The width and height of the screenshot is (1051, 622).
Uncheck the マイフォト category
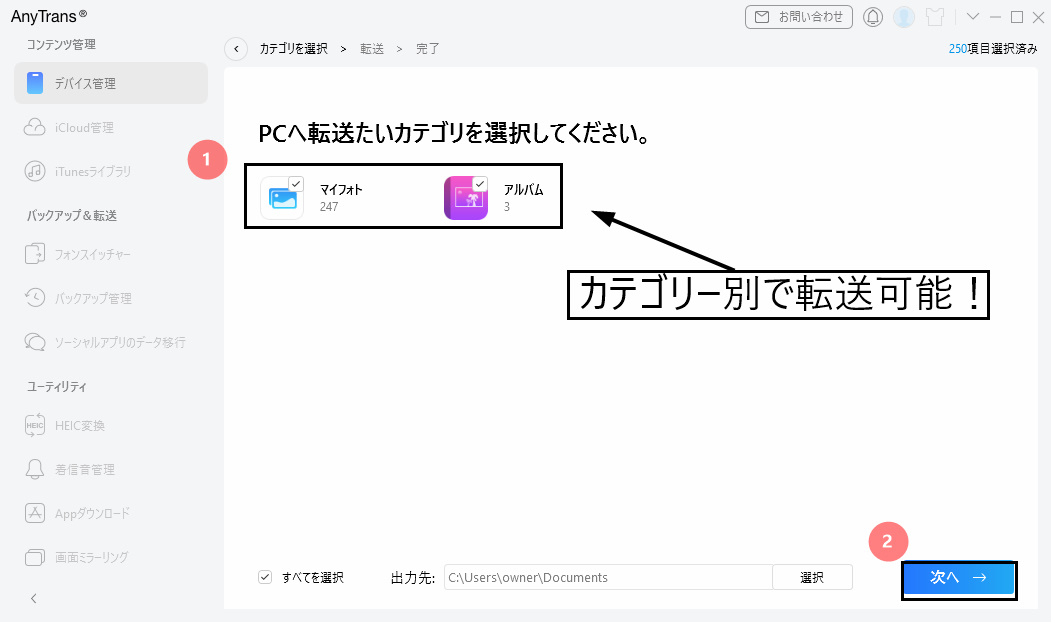(x=295, y=184)
